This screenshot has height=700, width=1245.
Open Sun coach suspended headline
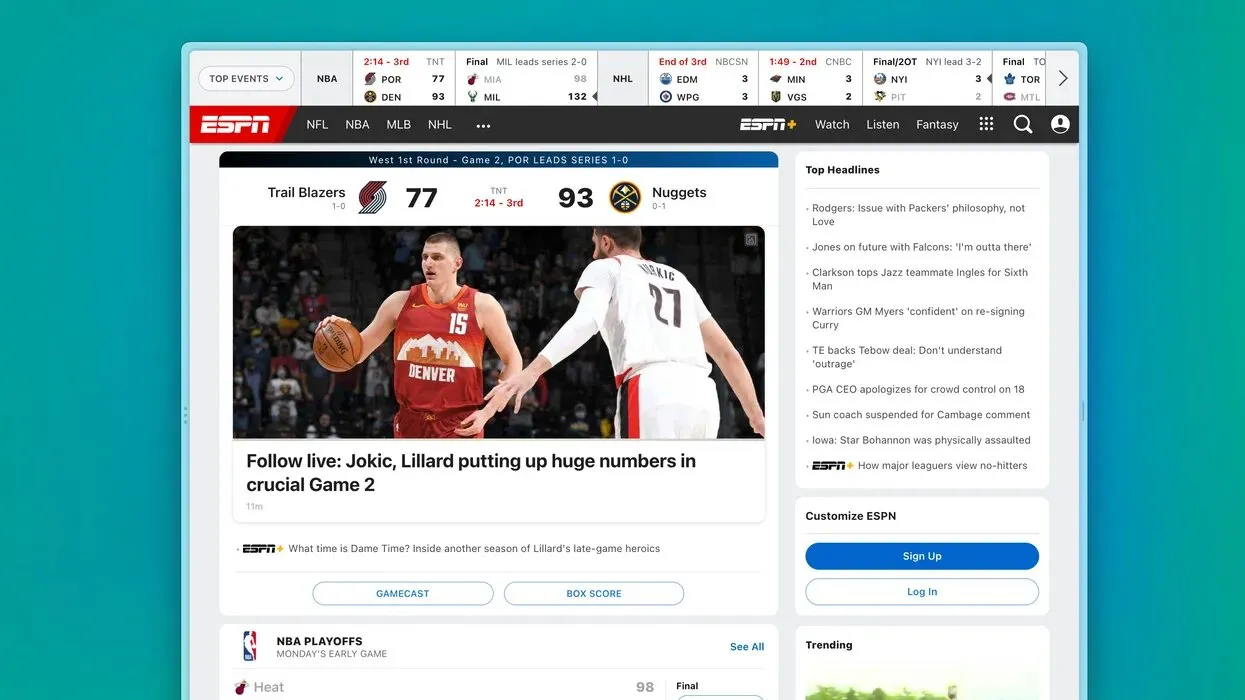921,415
